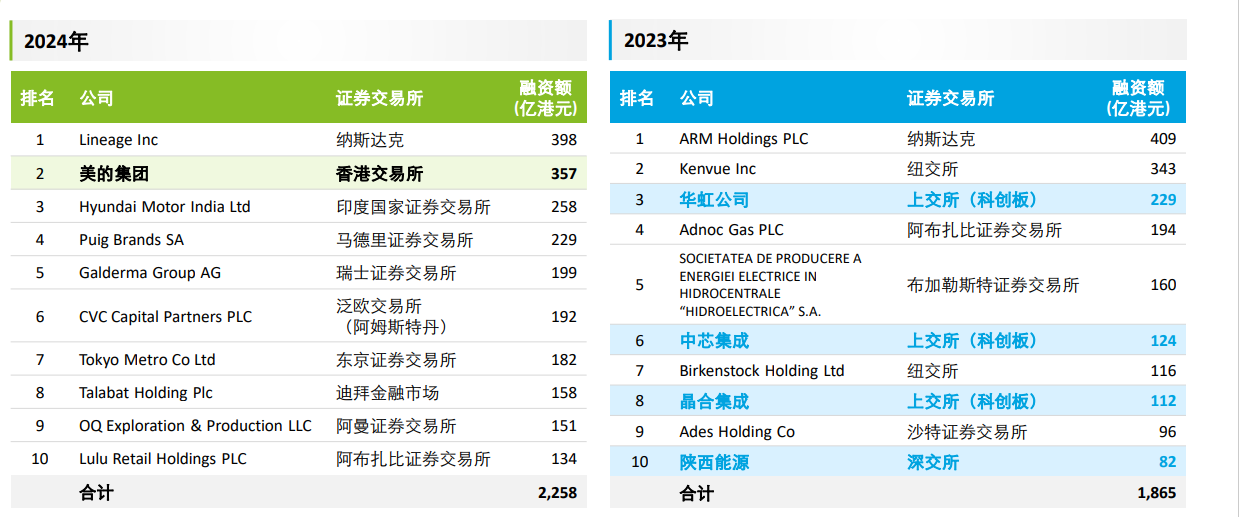Click CVC Capital Partners PLC

coord(165,317)
